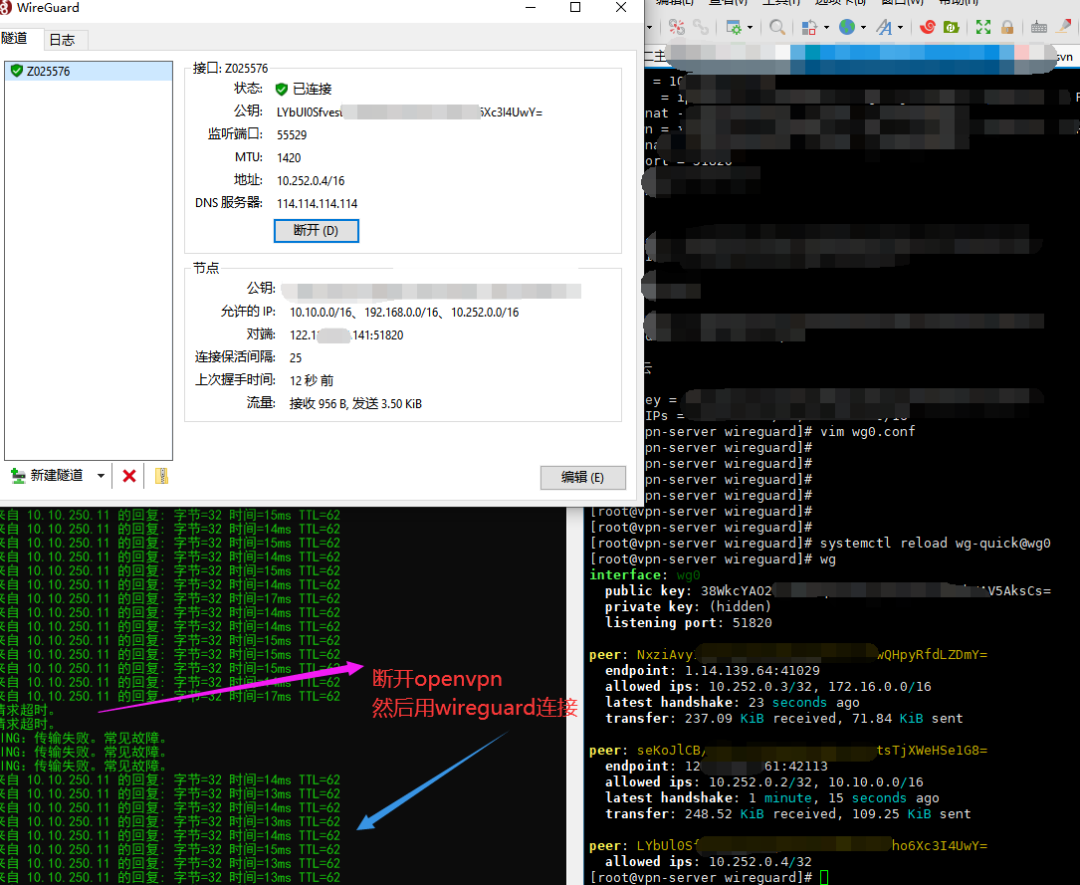
Task: Click transfer 237.09 KiB received line
Action: tap(784, 718)
